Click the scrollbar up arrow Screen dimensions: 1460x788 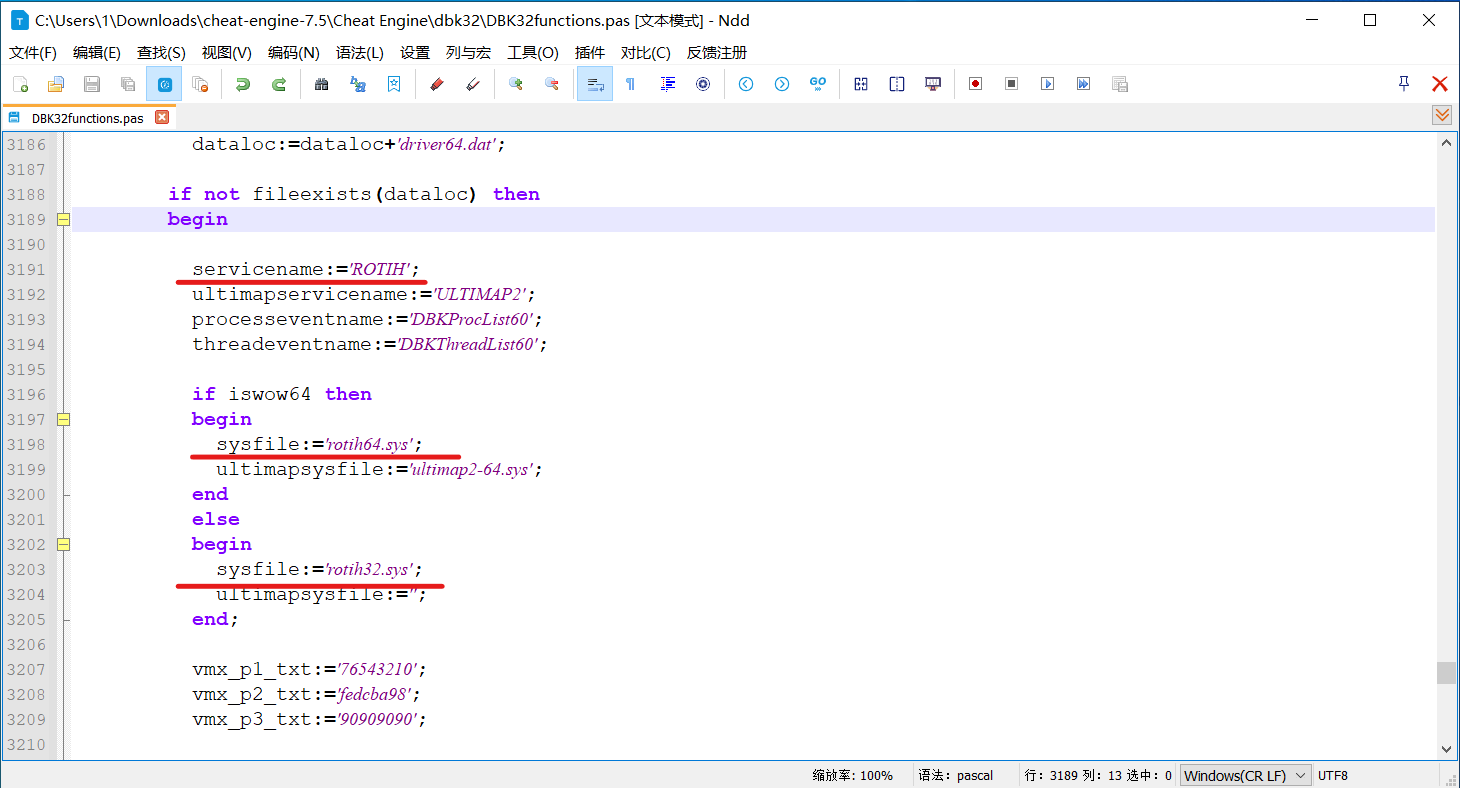pyautogui.click(x=1446, y=144)
